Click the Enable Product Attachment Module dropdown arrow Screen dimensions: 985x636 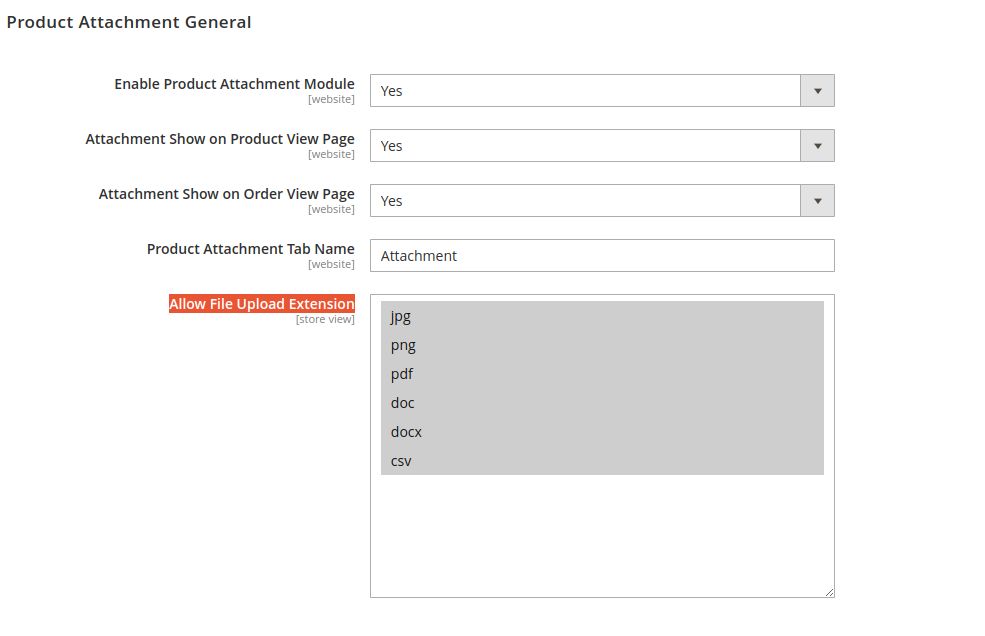coord(817,90)
